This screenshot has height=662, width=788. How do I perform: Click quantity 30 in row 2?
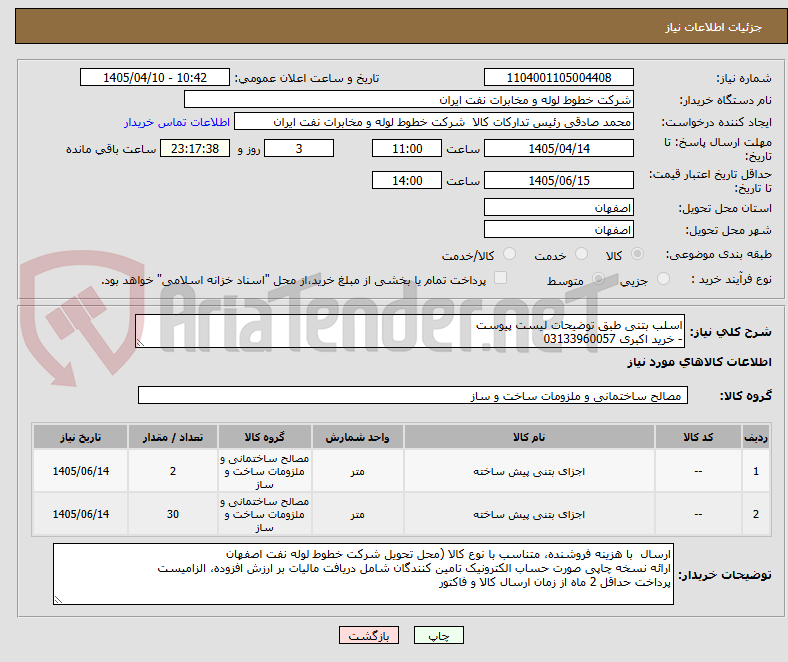click(x=173, y=514)
